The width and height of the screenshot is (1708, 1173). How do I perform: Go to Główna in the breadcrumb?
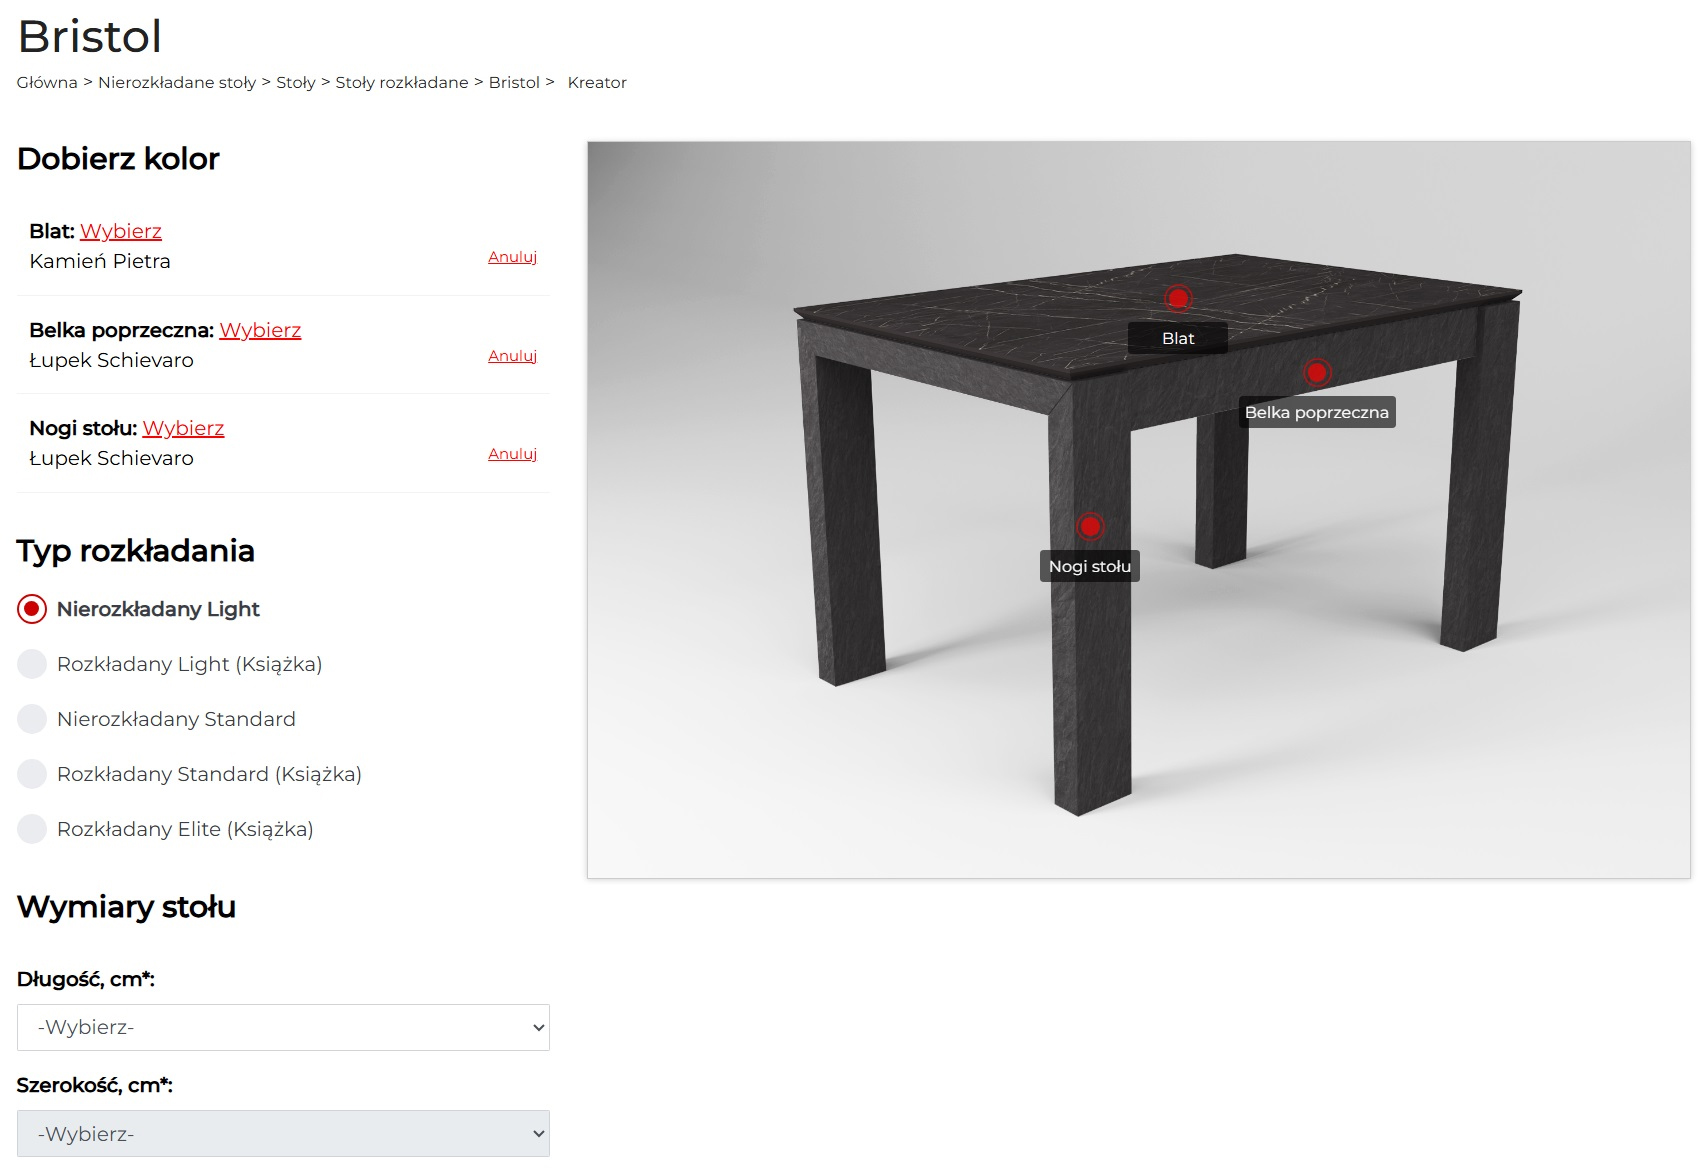click(x=47, y=82)
